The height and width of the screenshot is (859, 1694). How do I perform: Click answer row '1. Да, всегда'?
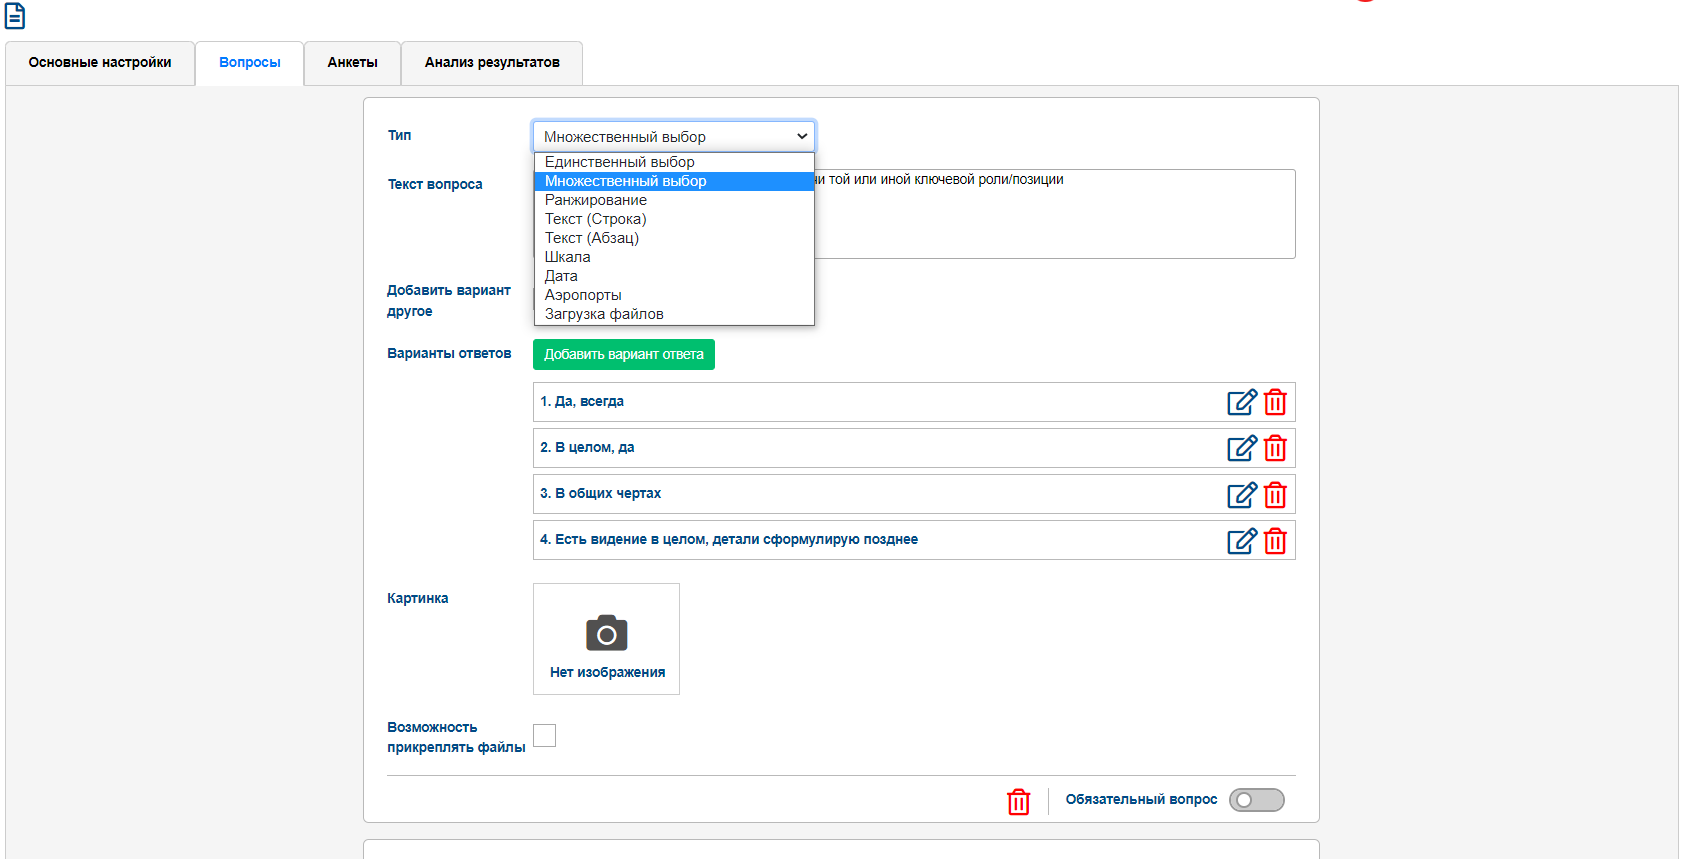click(914, 402)
